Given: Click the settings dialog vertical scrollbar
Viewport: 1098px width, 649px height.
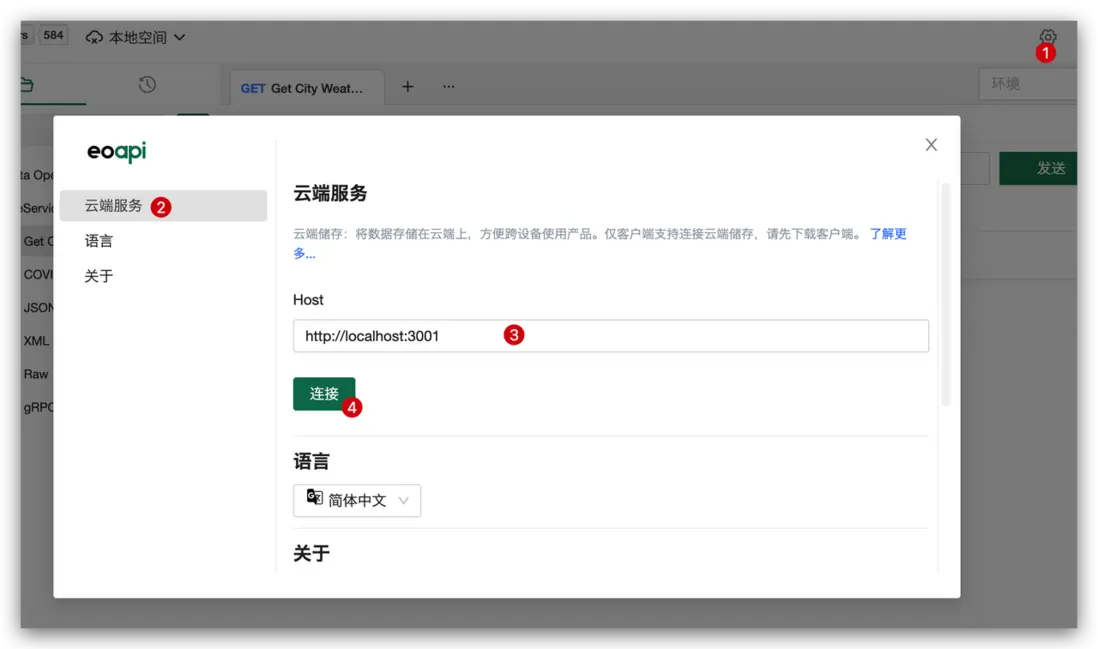Looking at the screenshot, I should coord(945,294).
